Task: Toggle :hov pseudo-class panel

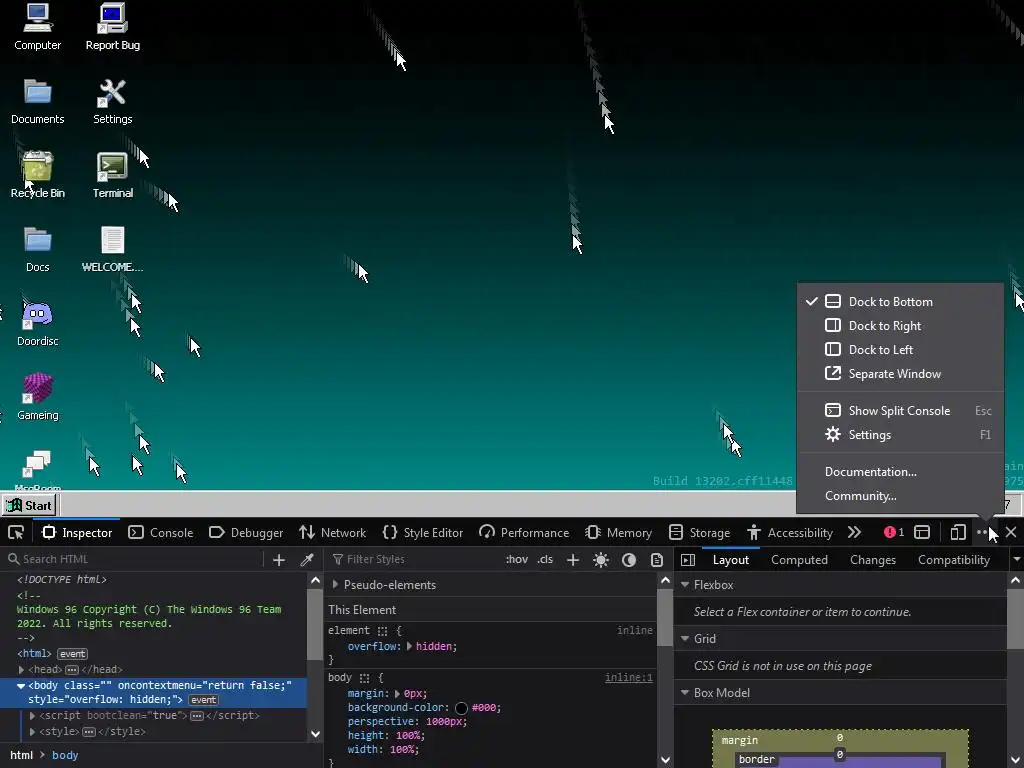Action: click(517, 559)
